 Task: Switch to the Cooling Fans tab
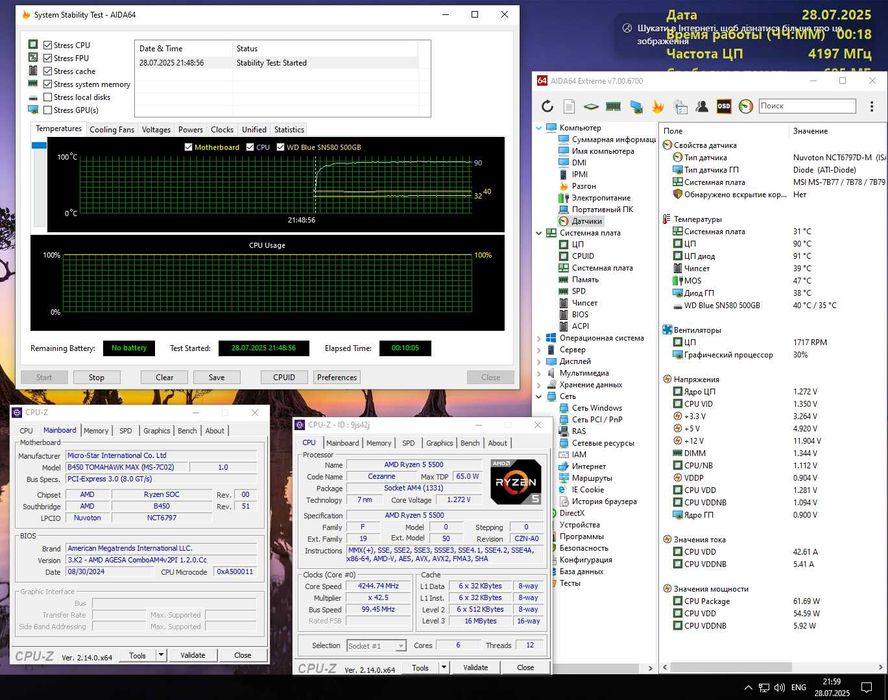112,129
